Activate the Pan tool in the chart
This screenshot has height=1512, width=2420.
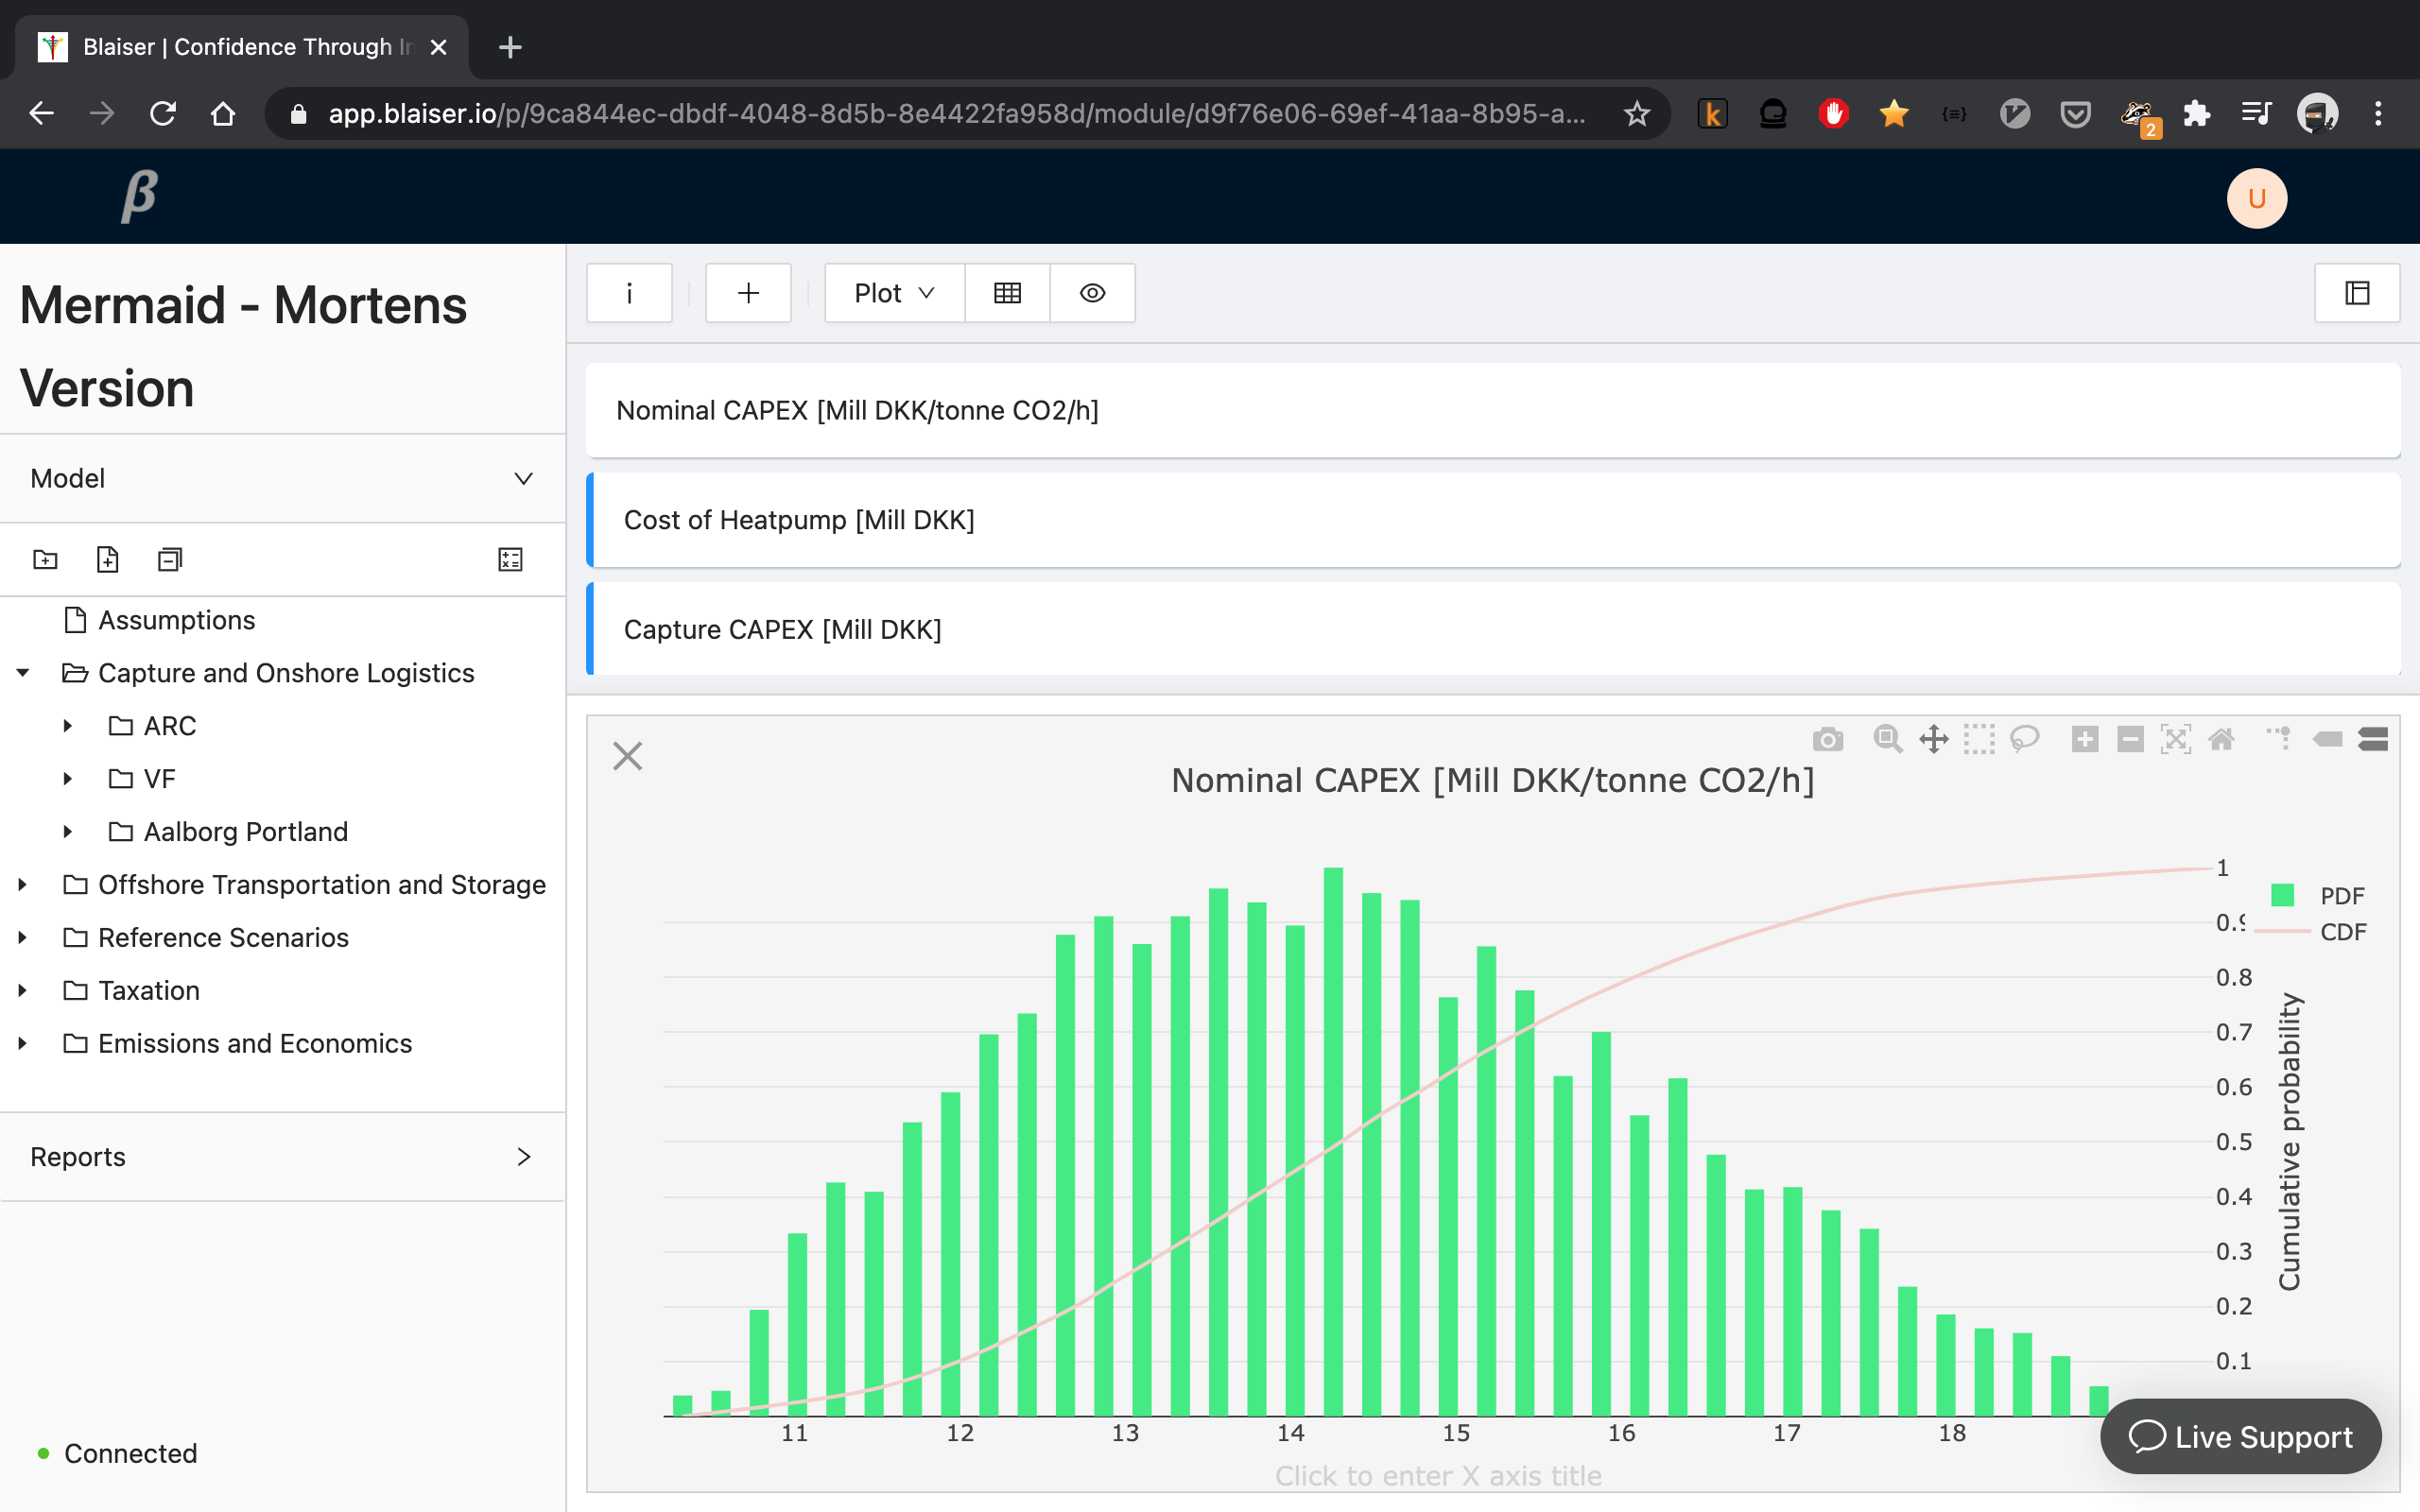pyautogui.click(x=1933, y=740)
